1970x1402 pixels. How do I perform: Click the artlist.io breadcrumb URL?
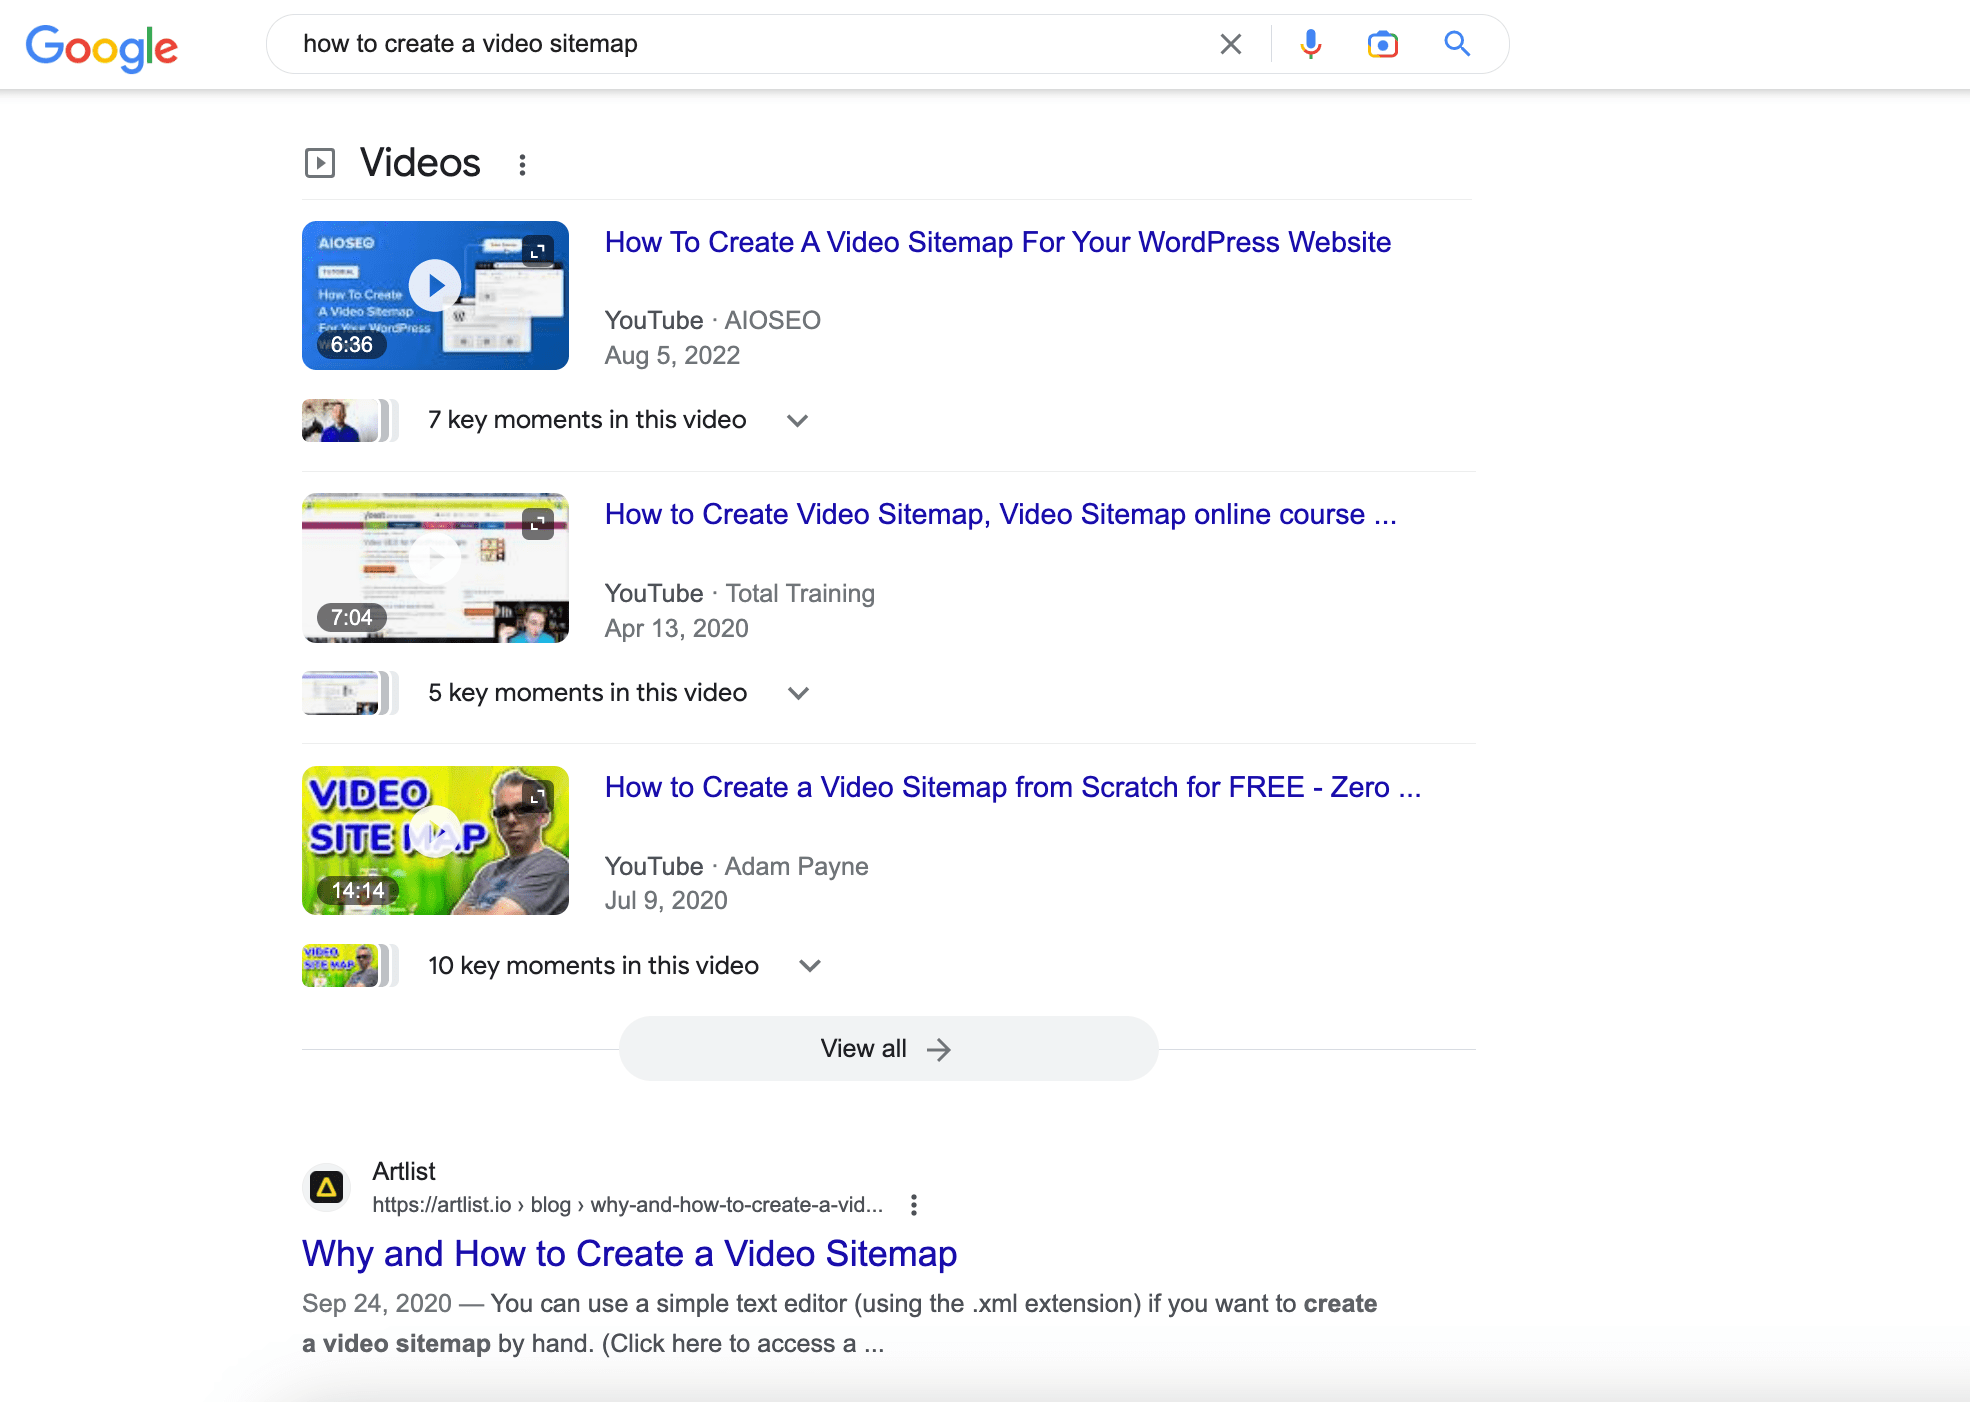tap(628, 1205)
